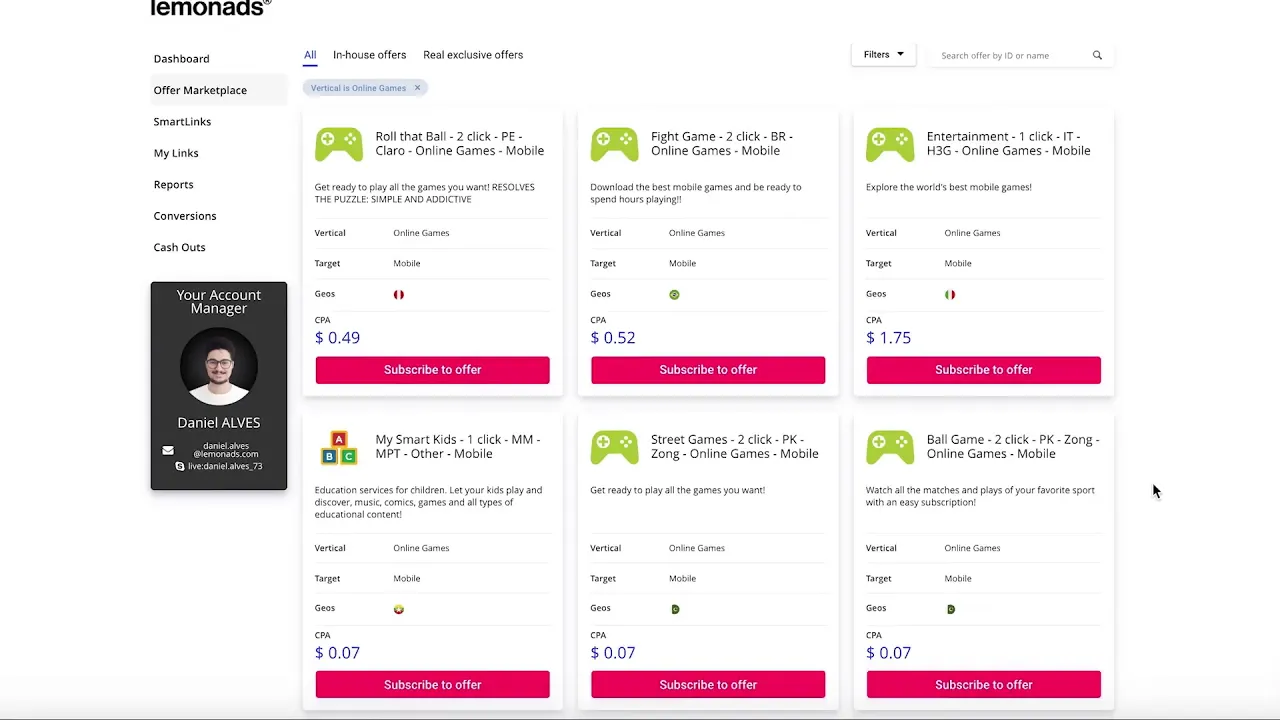Click the Peru flag in Roll that Ball
Screen dimensions: 1280x720
tap(399, 295)
